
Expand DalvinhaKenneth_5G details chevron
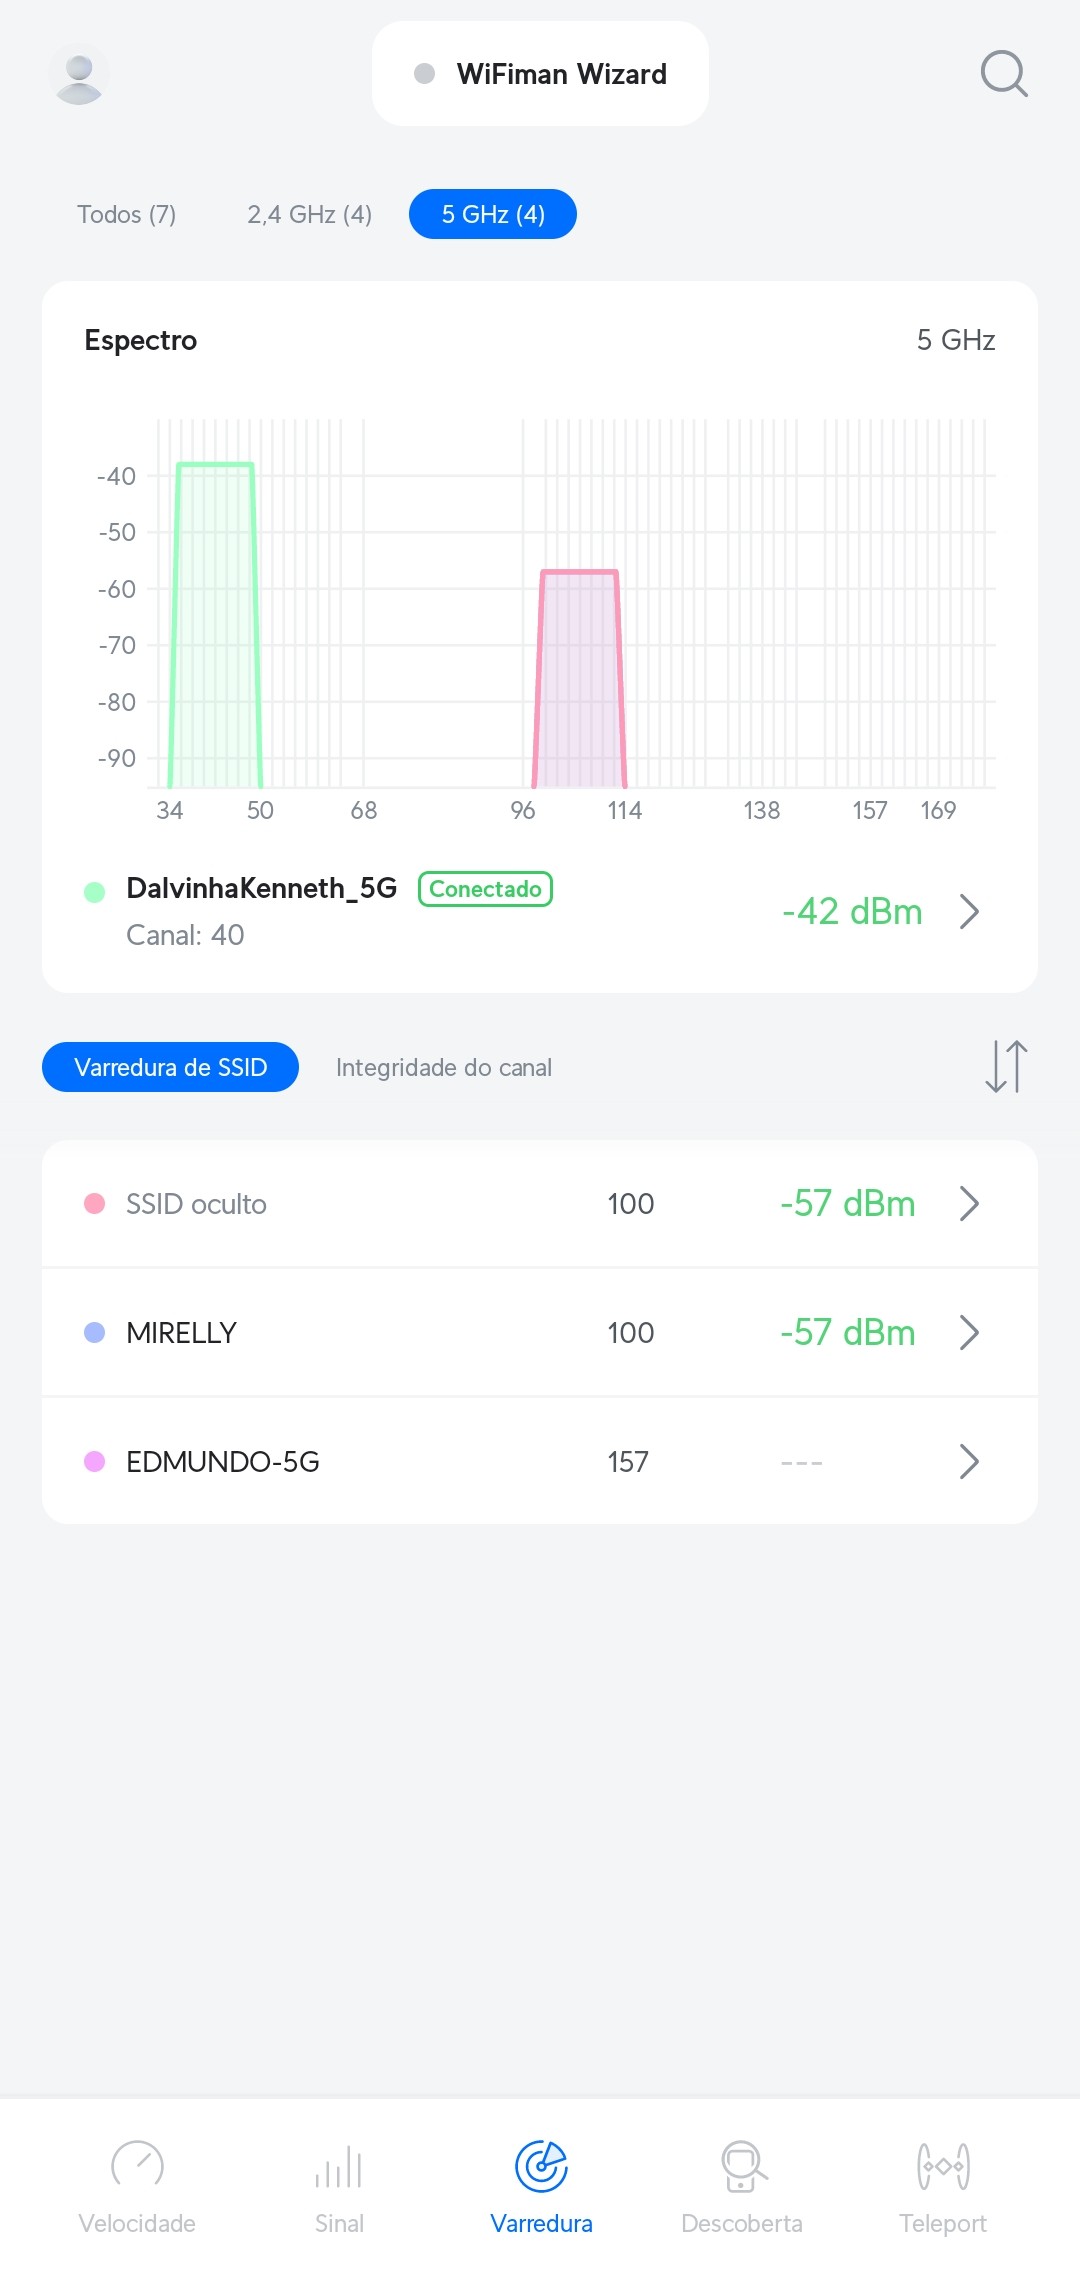point(968,911)
